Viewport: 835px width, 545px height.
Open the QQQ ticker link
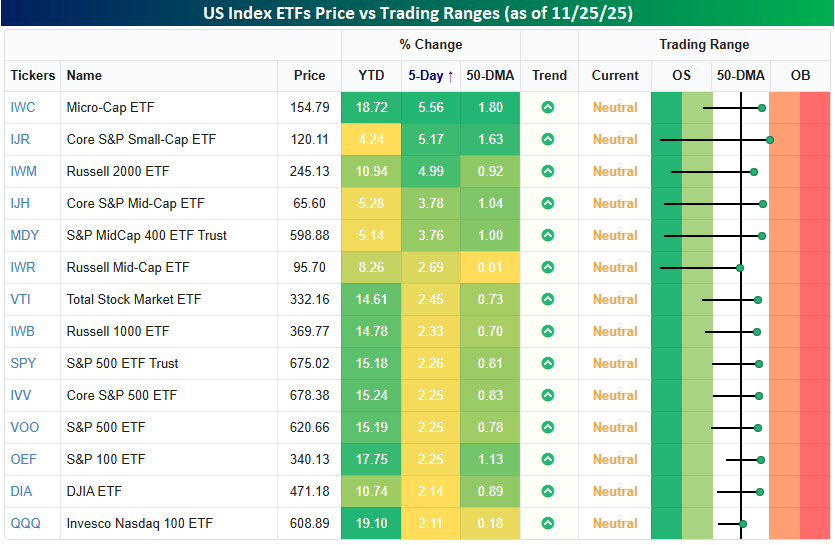(x=24, y=524)
